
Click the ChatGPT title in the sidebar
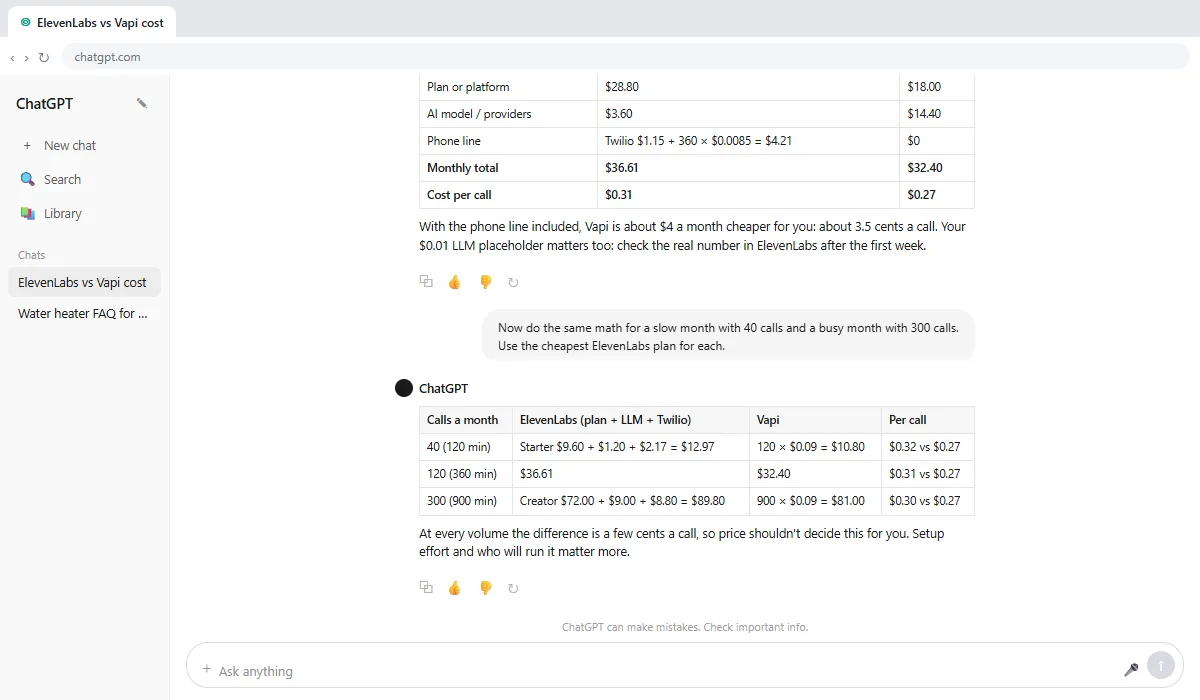click(44, 104)
